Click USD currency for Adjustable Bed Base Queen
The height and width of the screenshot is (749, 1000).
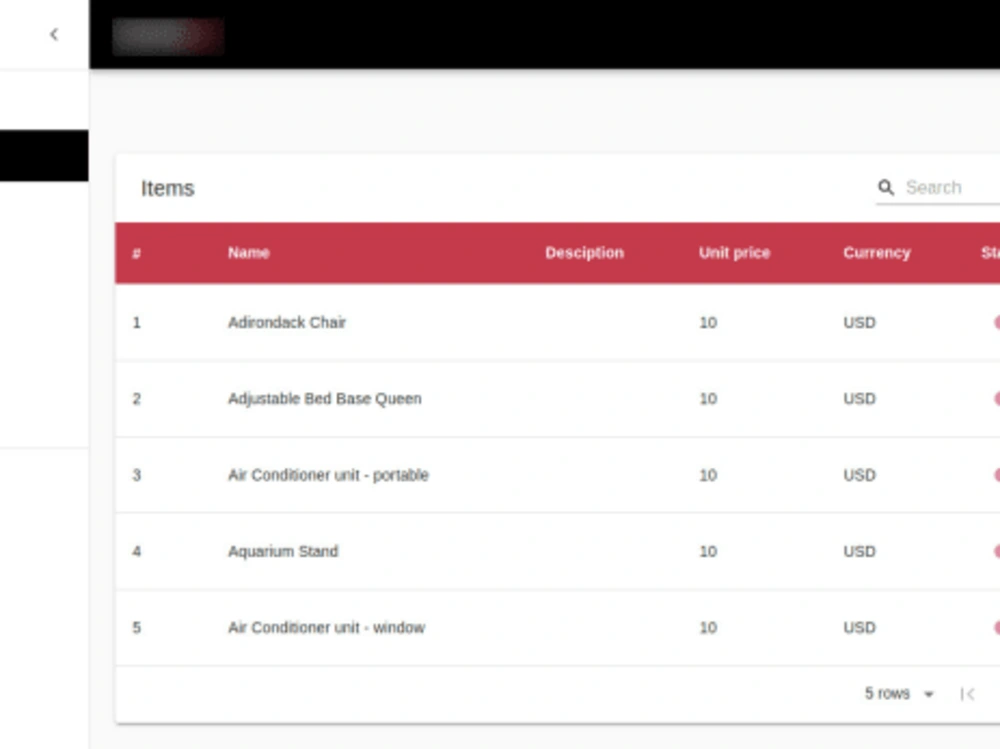pyautogui.click(x=859, y=399)
